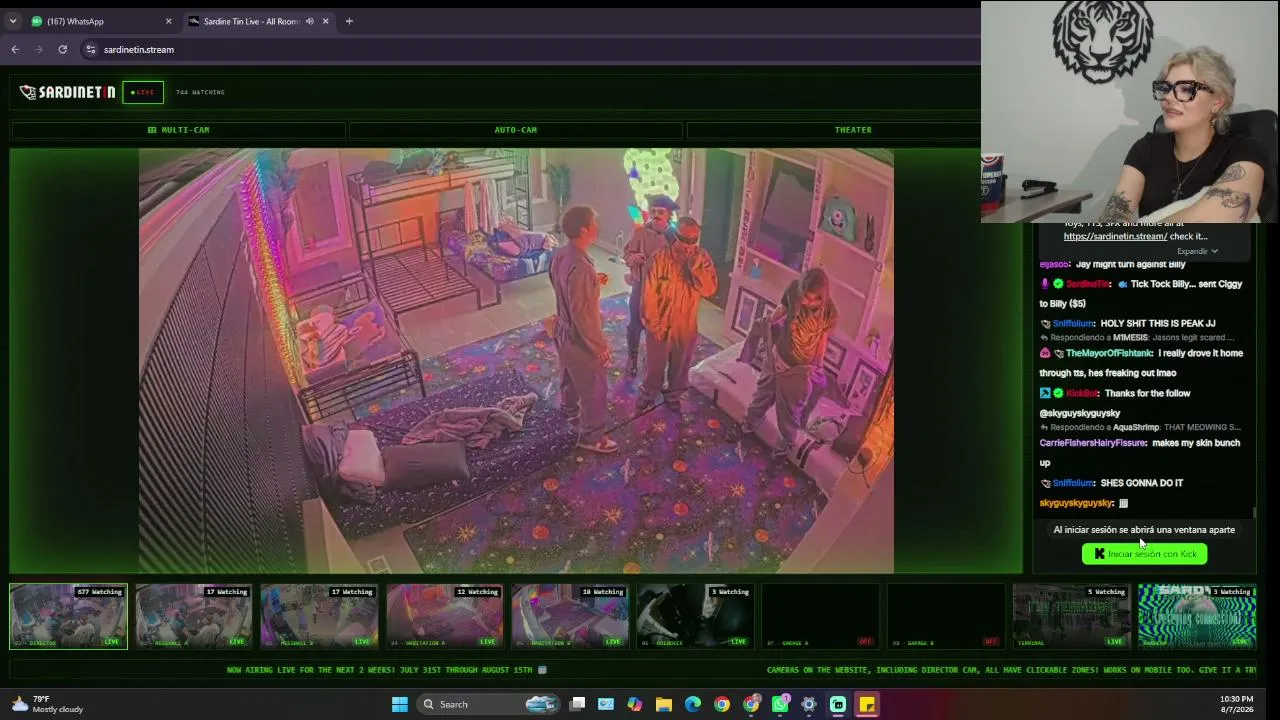The height and width of the screenshot is (720, 1280).
Task: Open the sardinetin.stream link in chat
Action: click(x=1115, y=236)
